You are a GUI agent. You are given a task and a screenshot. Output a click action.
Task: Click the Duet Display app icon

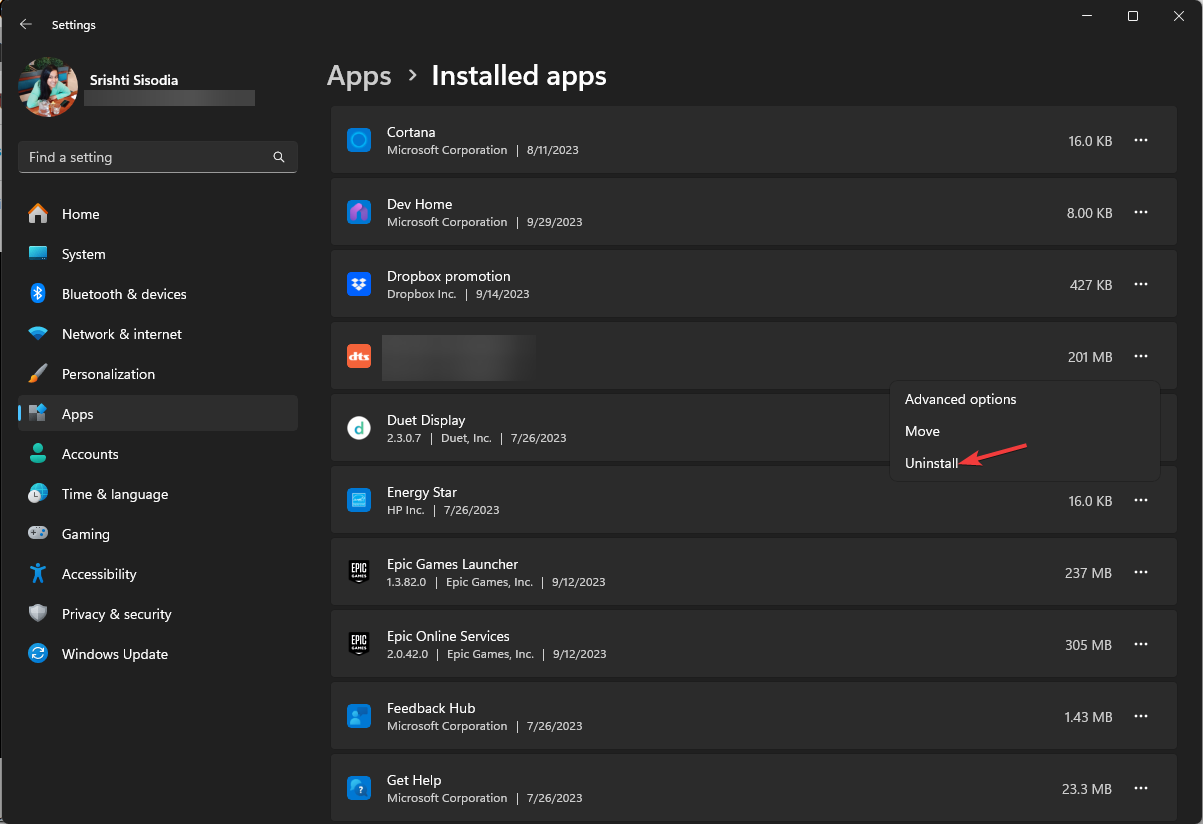[359, 428]
